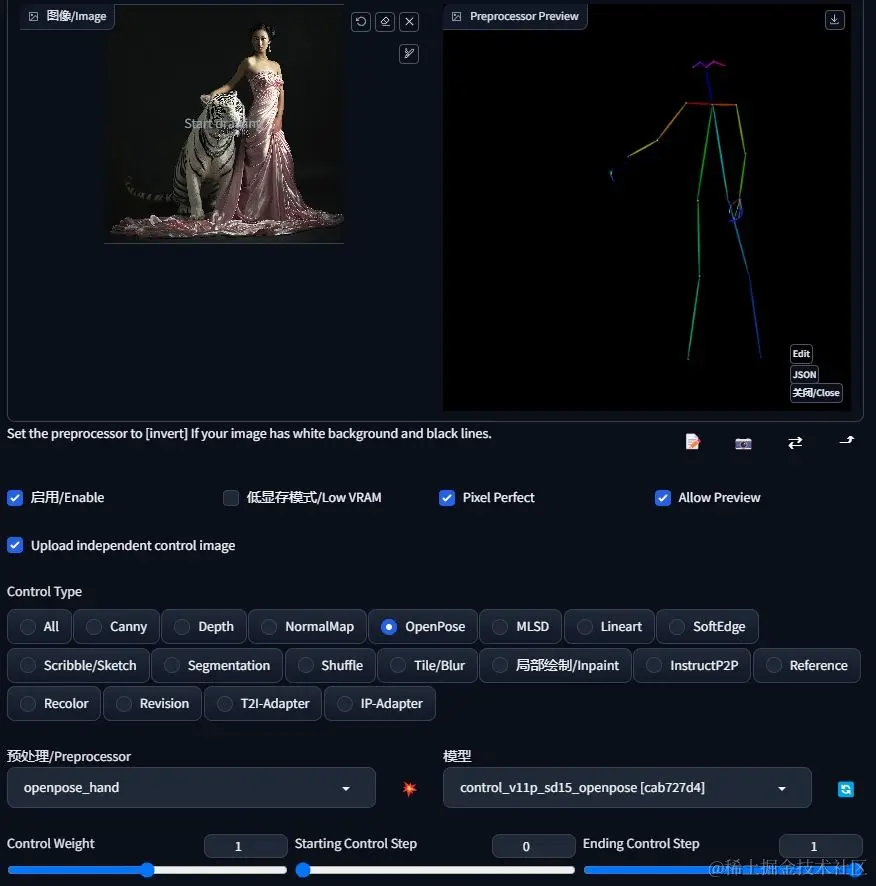Viewport: 876px width, 886px height.
Task: Select the NormalMap control type
Action: (307, 627)
